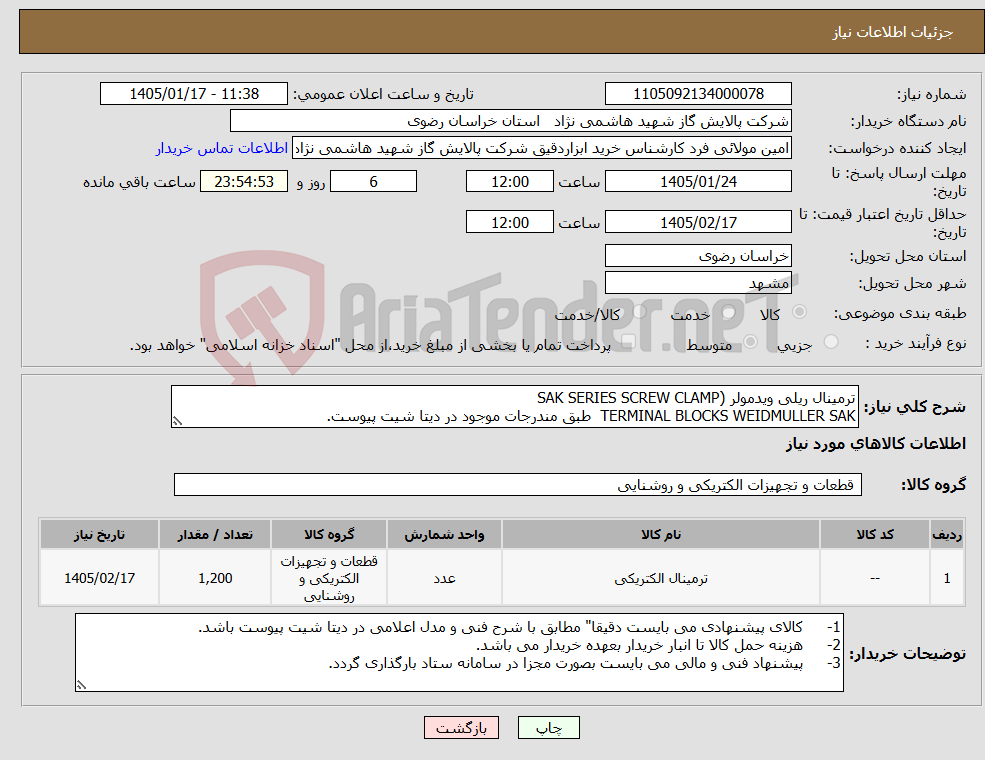Click the need number field 1105092134000078
Screen dimensions: 985x760
698,94
